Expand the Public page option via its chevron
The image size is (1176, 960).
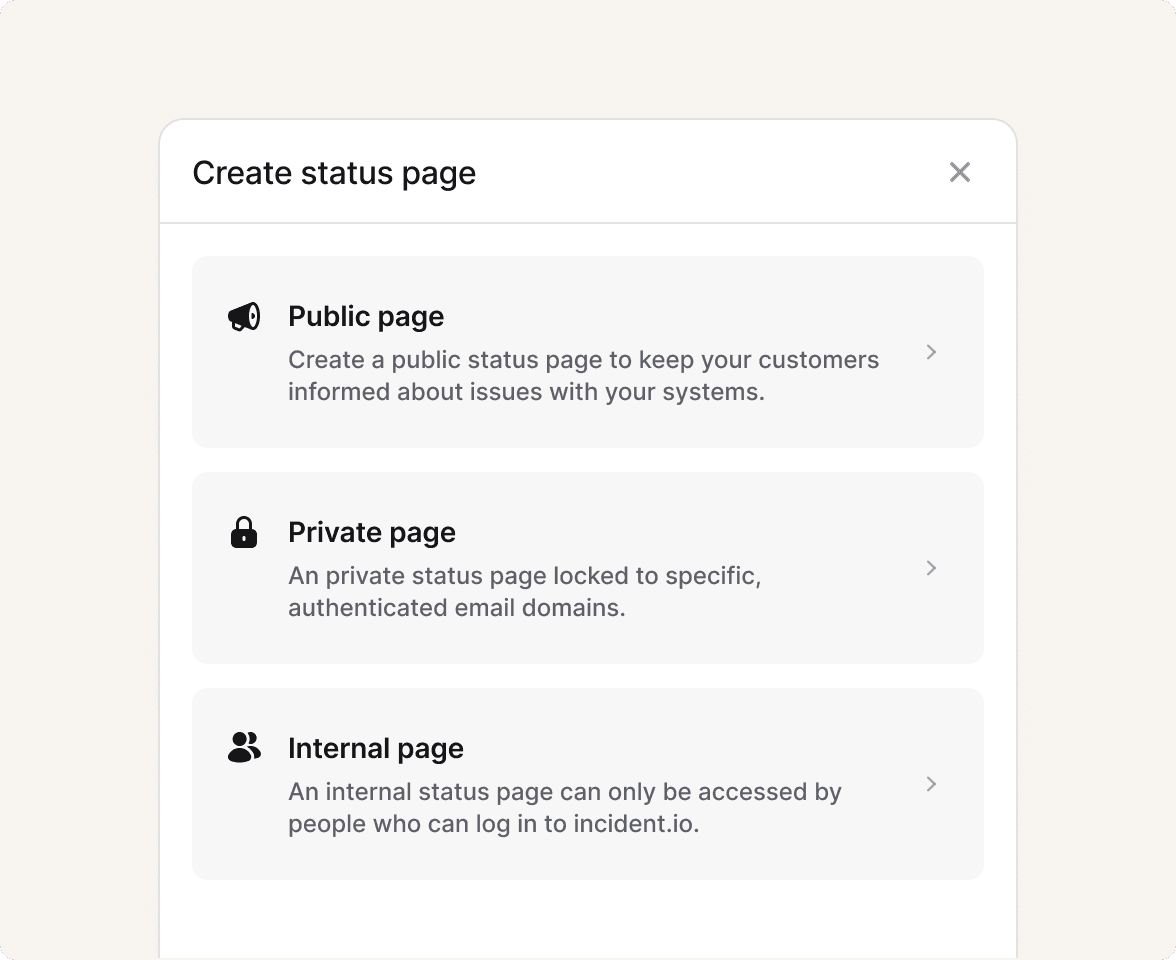point(931,352)
